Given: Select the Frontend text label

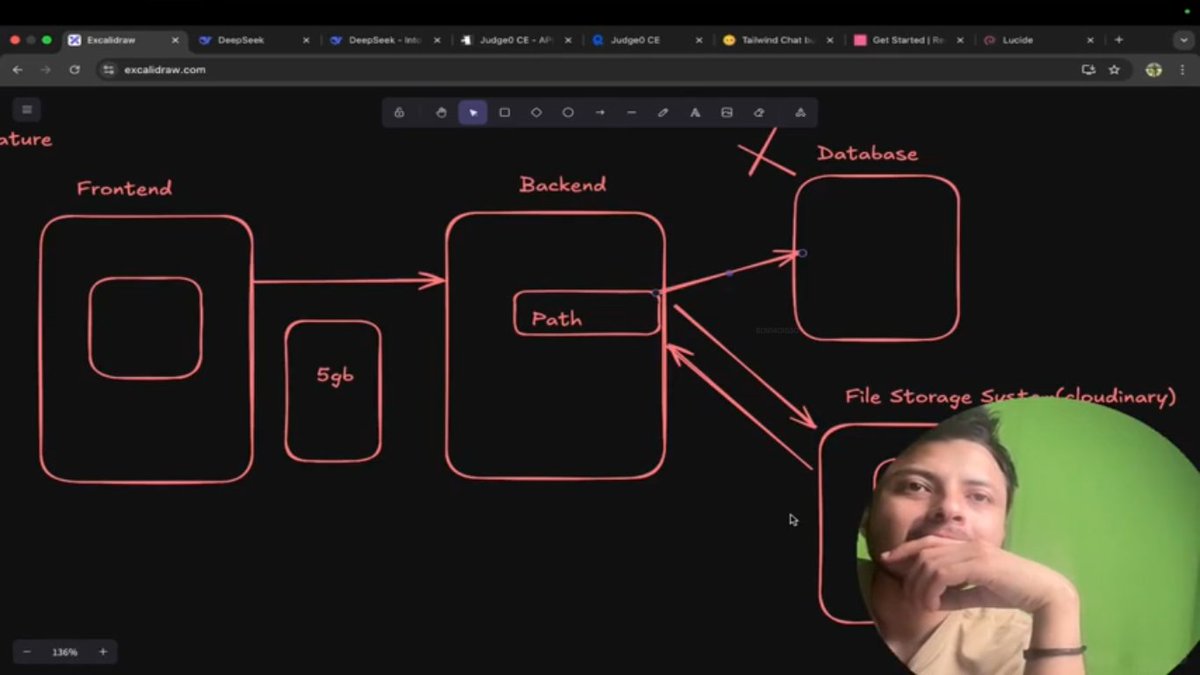Looking at the screenshot, I should click(124, 188).
